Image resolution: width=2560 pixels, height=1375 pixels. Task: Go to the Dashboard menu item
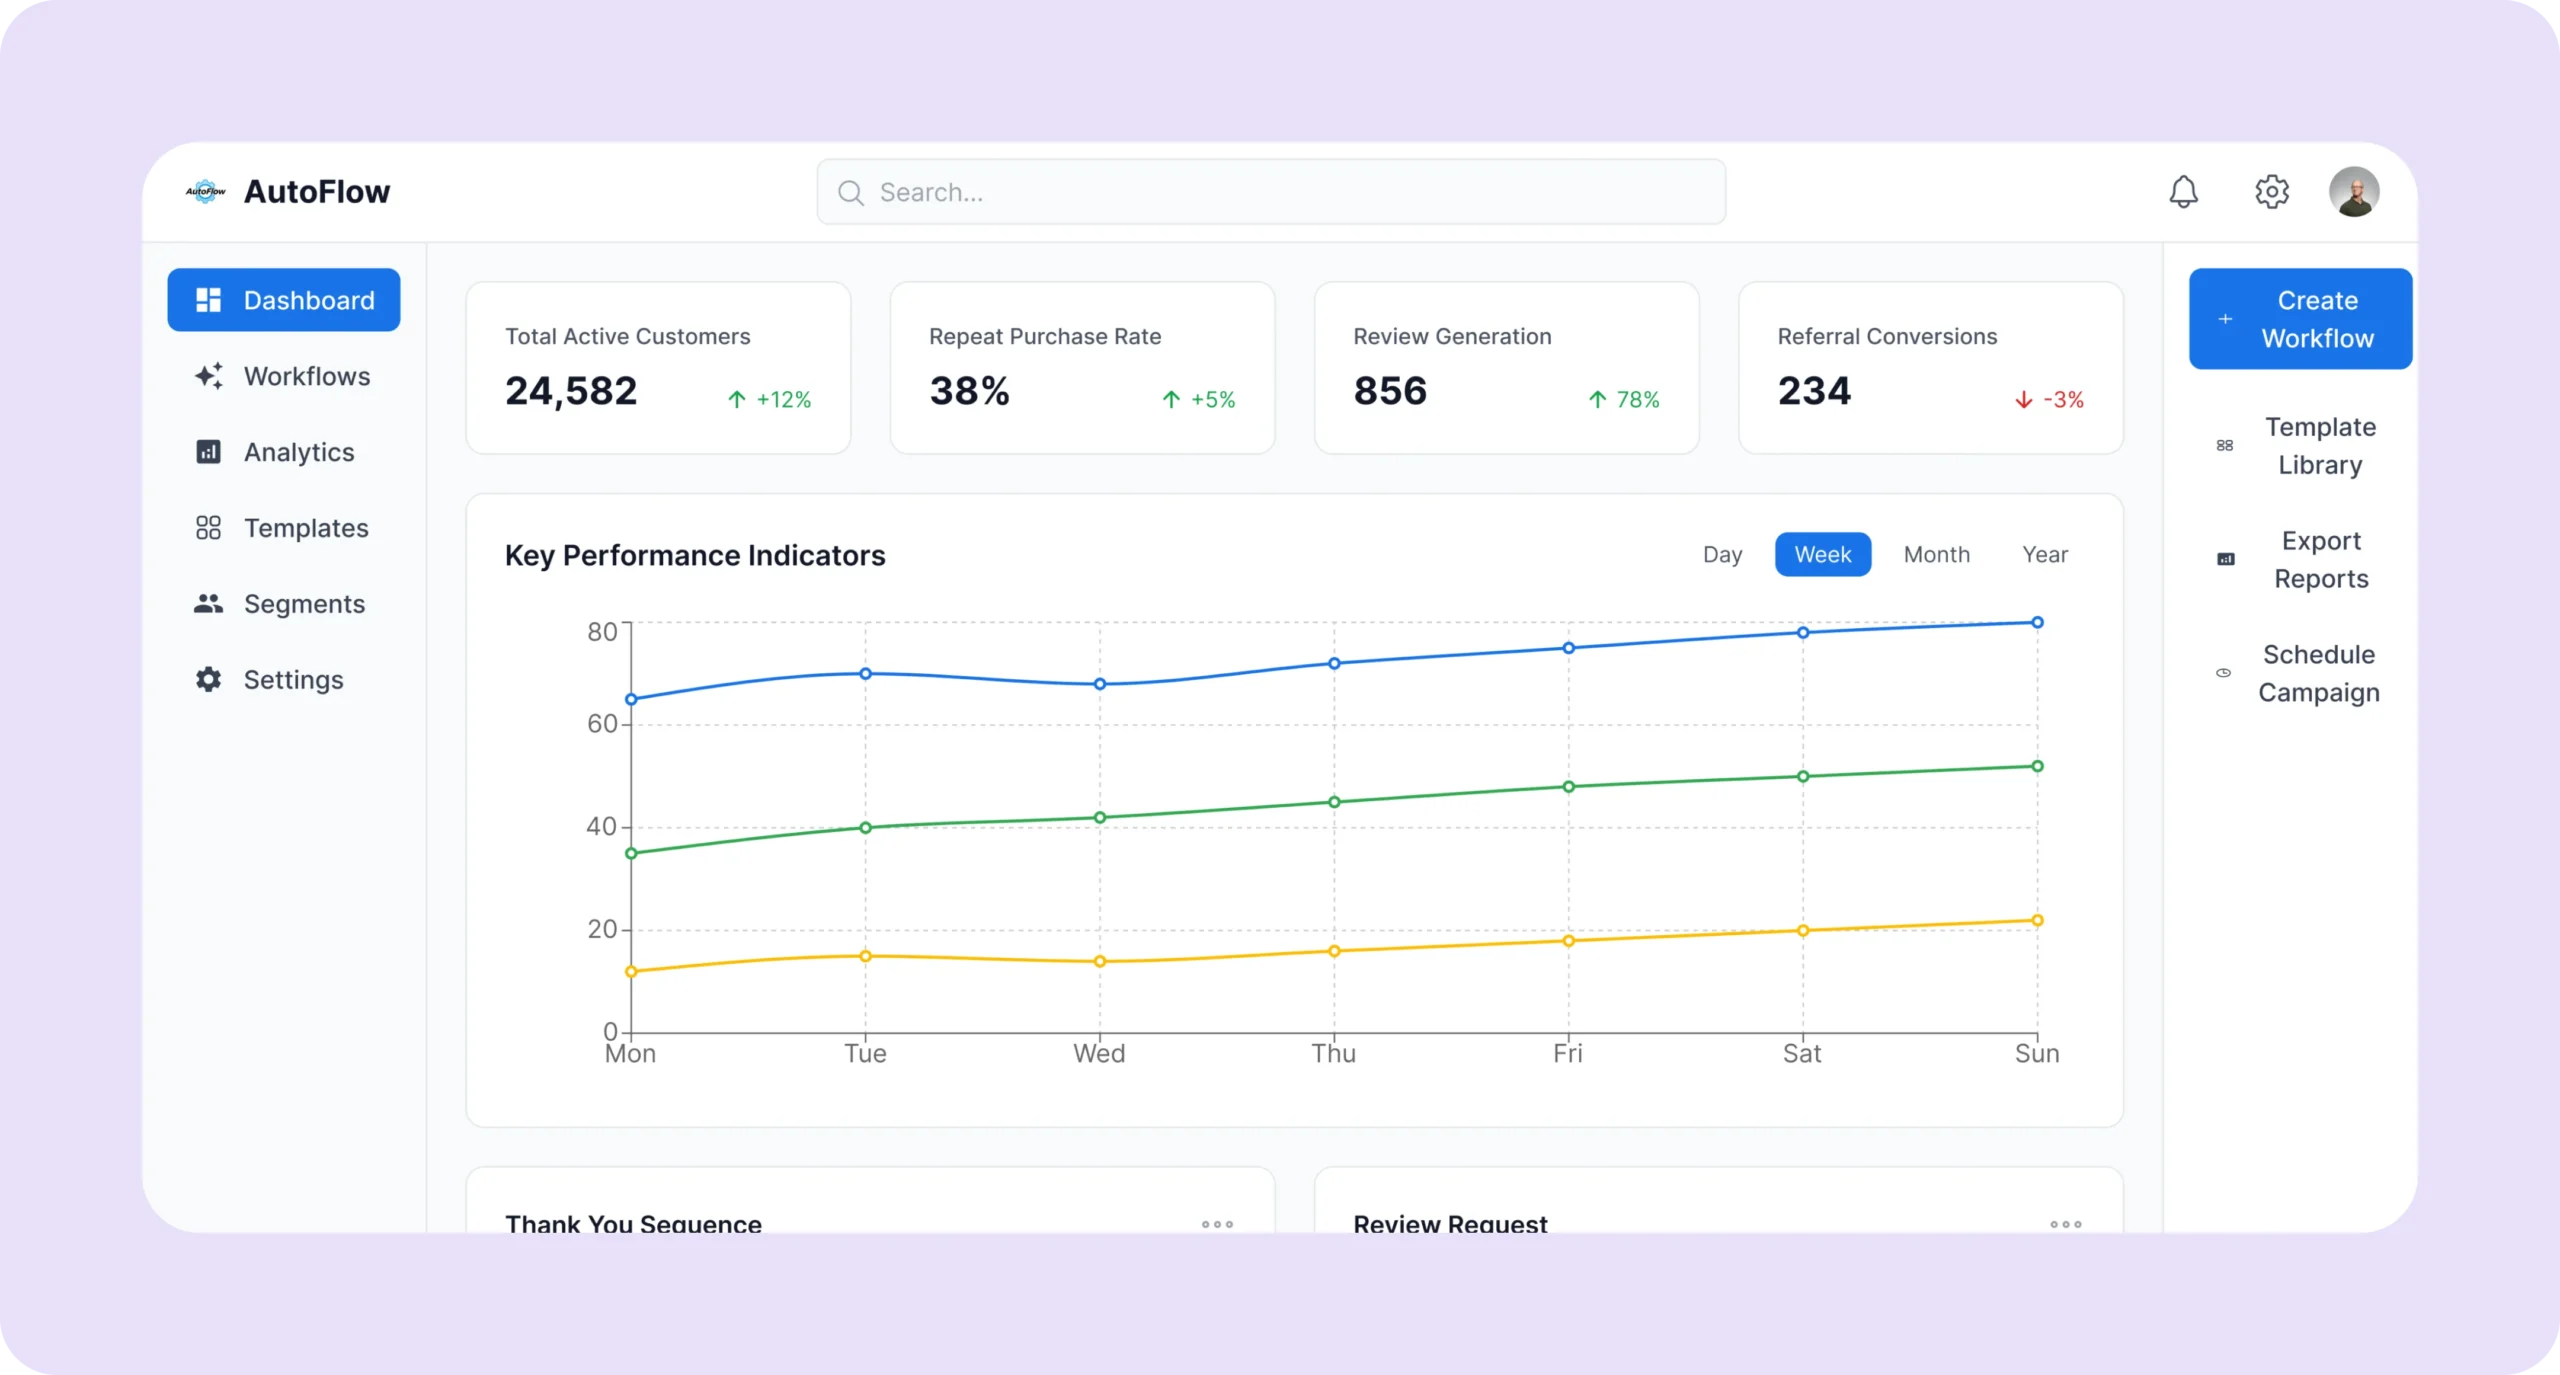[284, 300]
